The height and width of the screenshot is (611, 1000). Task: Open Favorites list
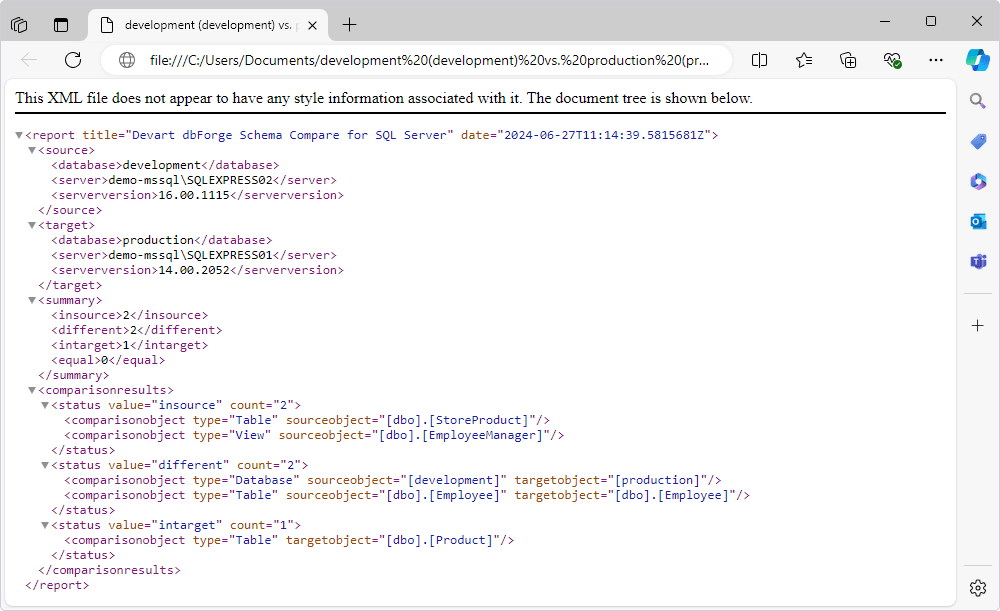click(x=804, y=60)
